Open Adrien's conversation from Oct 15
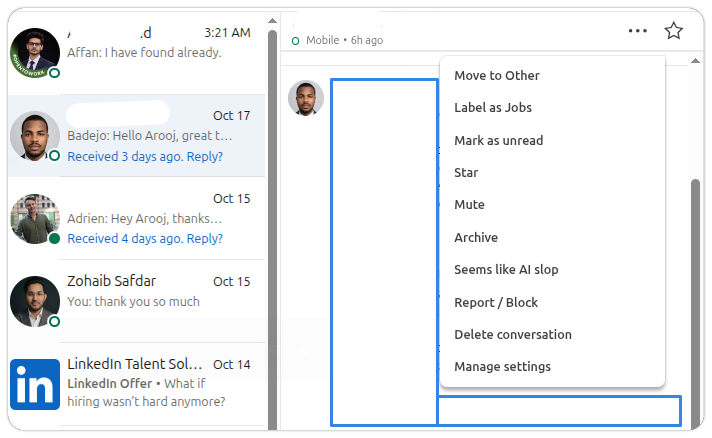The height and width of the screenshot is (438, 712). coord(136,219)
